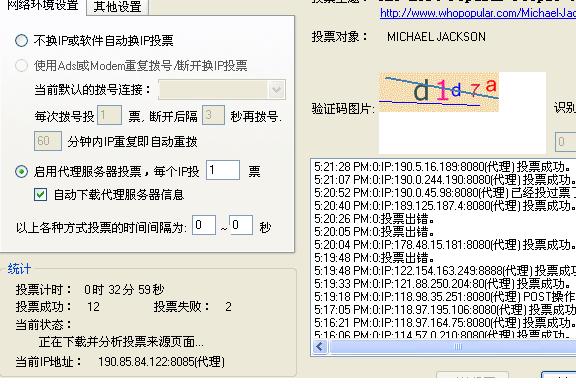
Task: Click the 每次拨号投 ticket count field
Action: pyautogui.click(x=109, y=115)
